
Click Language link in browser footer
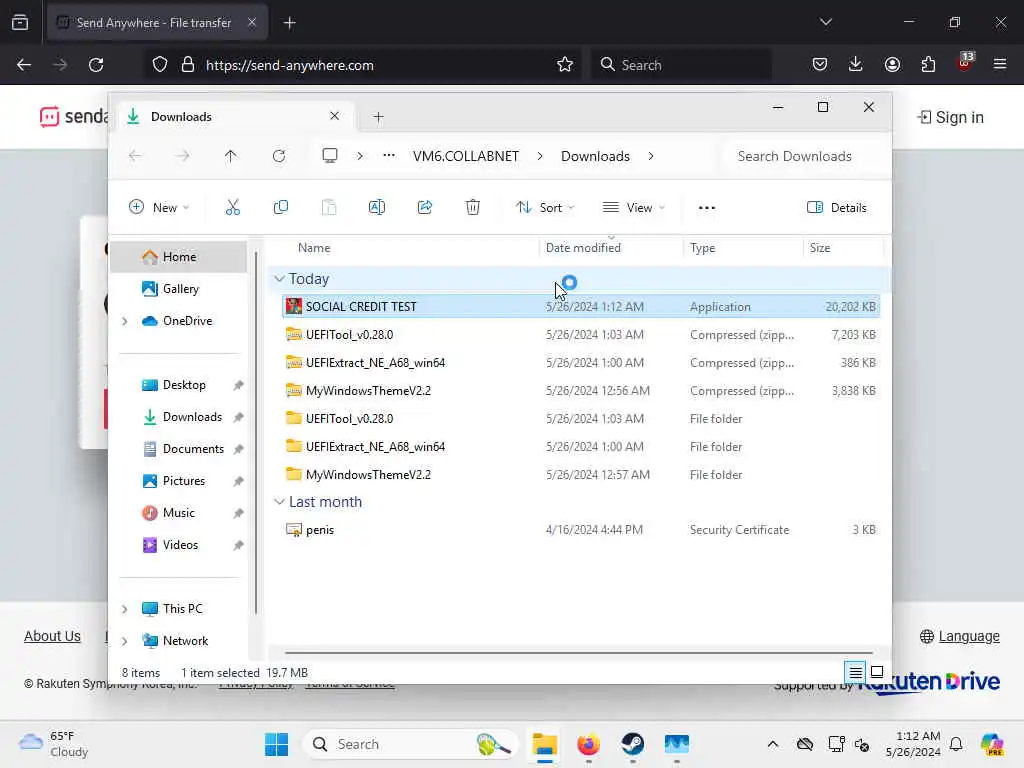[x=959, y=636]
